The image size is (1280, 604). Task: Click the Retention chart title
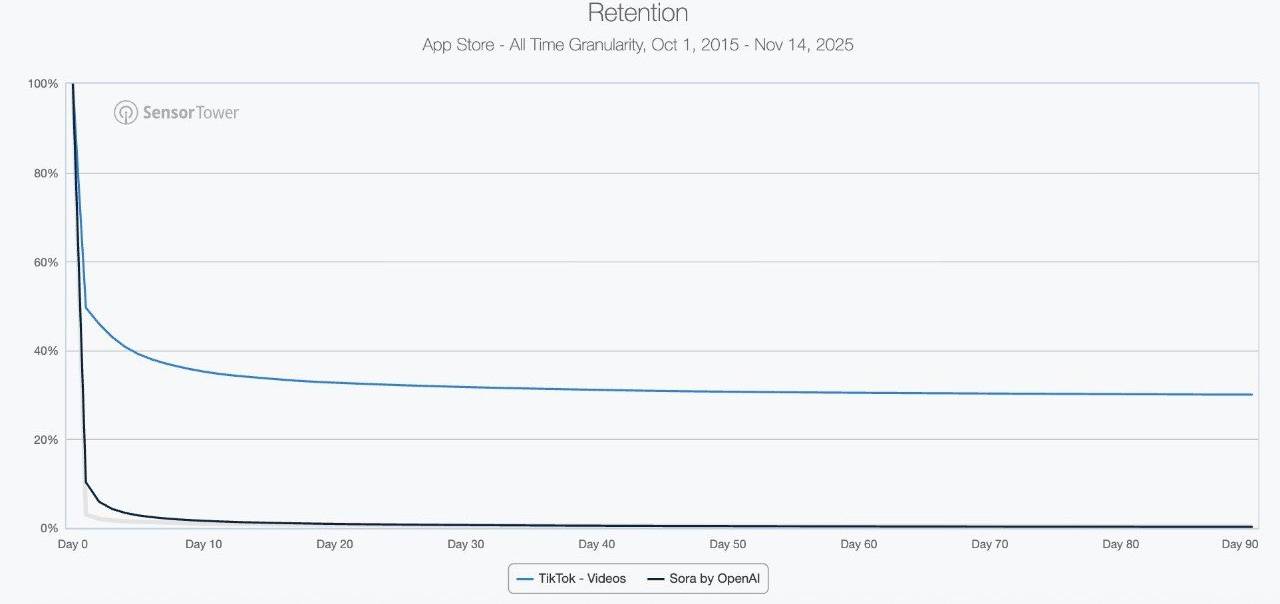tap(637, 14)
